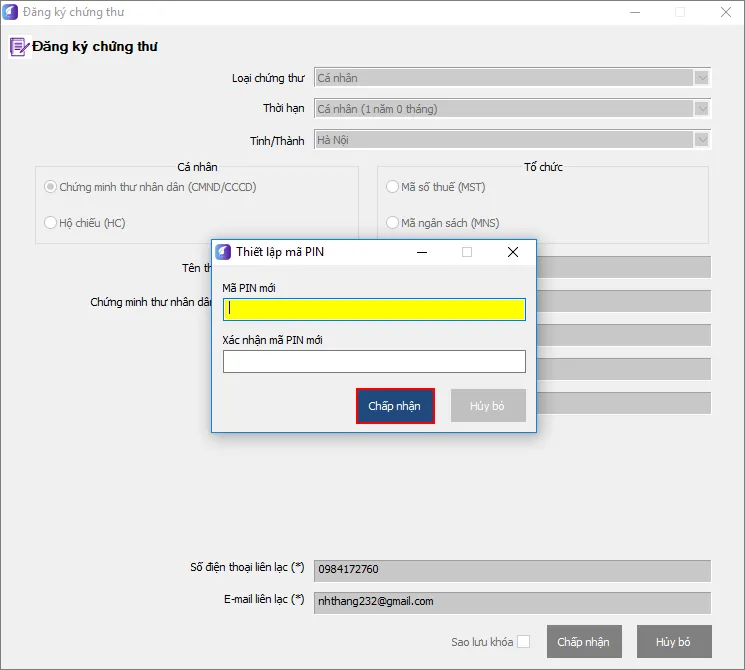Minimize the Thiết lập mã PIN dialog
Screen dimensions: 745x670
point(421,252)
